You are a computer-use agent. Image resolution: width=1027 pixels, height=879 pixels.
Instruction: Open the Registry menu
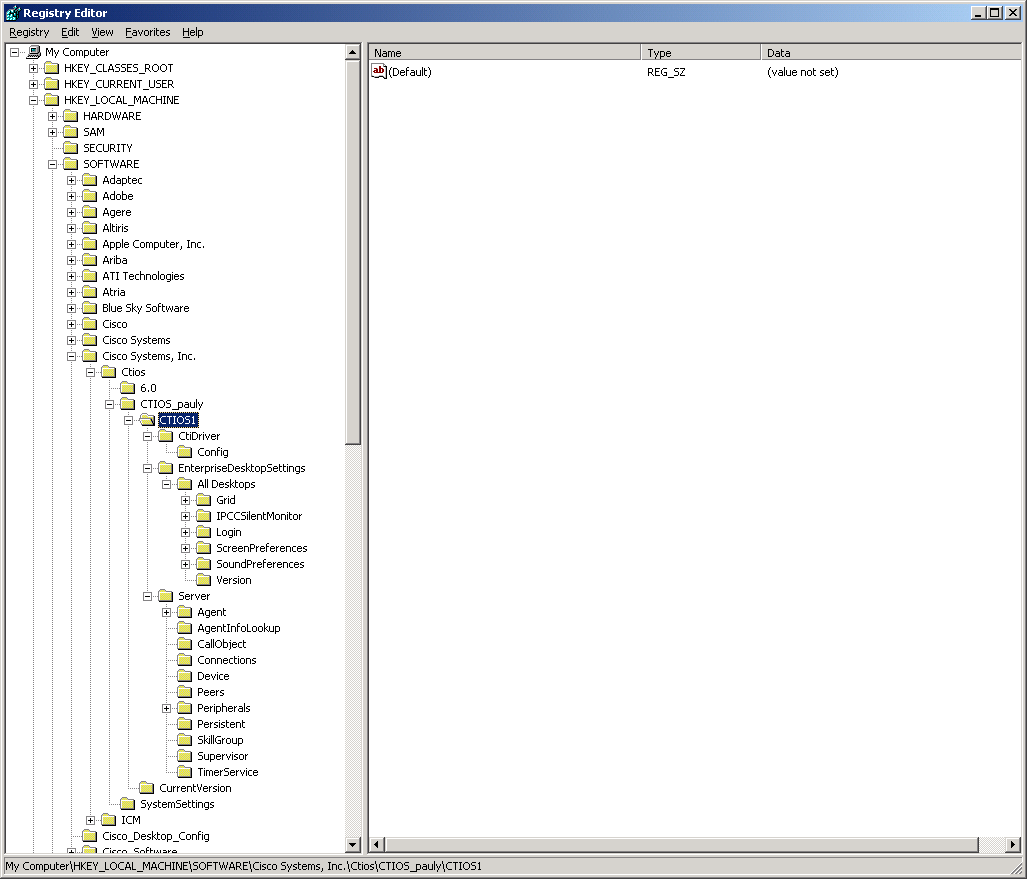pyautogui.click(x=29, y=32)
